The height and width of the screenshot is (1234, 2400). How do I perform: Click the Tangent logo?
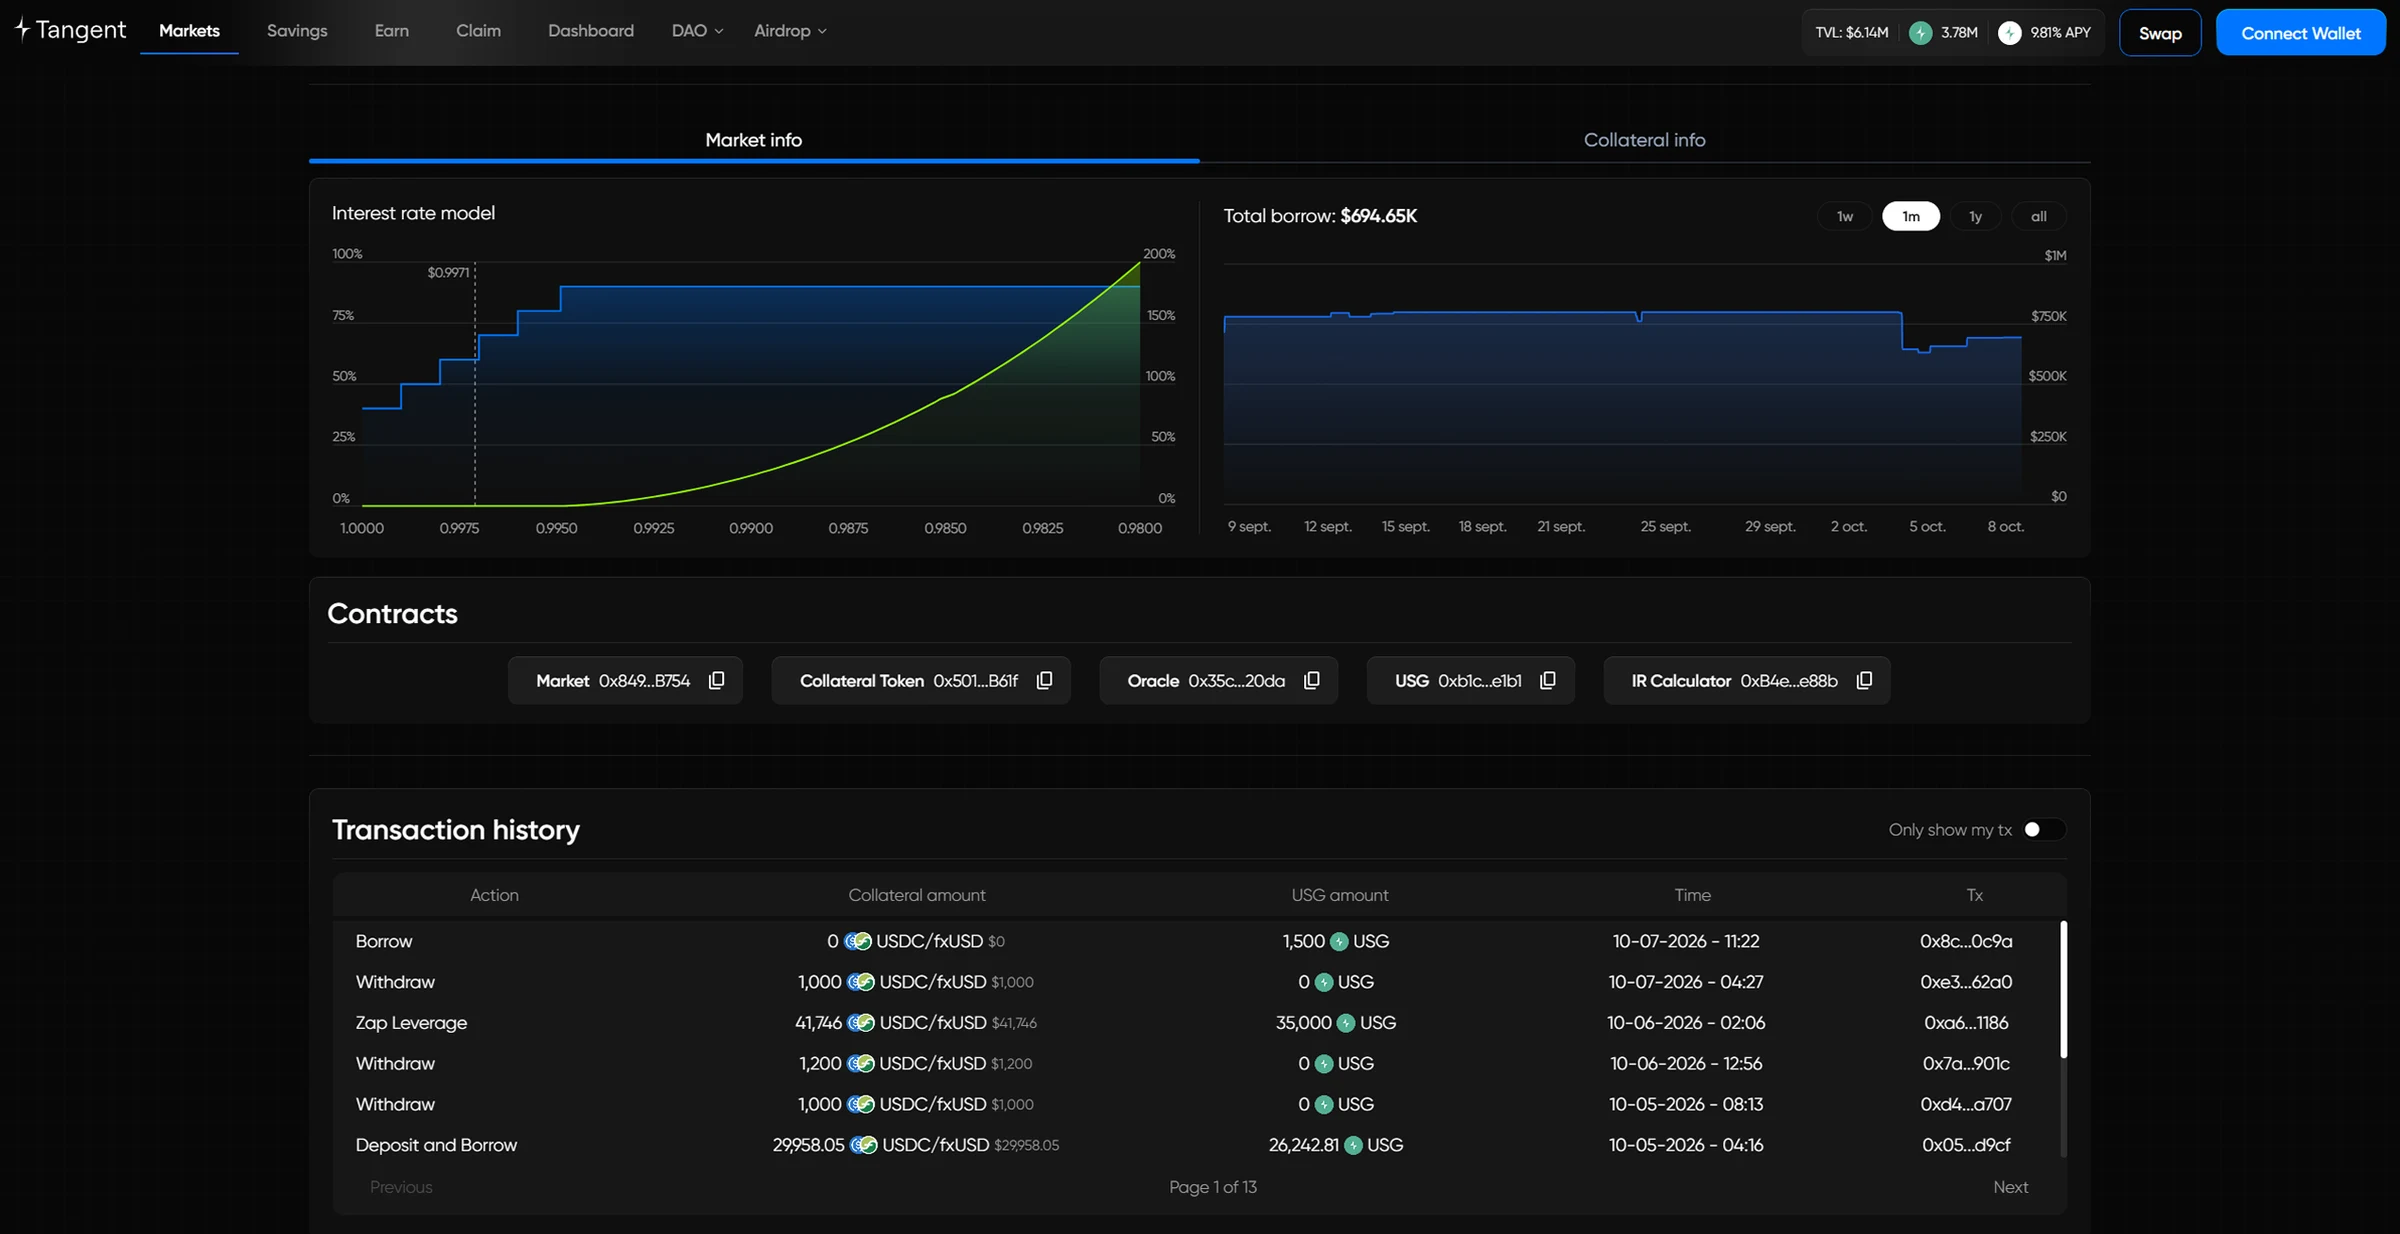pyautogui.click(x=70, y=30)
